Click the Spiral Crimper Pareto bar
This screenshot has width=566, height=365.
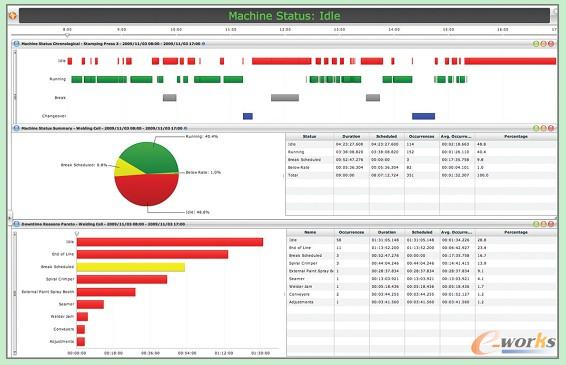122,279
